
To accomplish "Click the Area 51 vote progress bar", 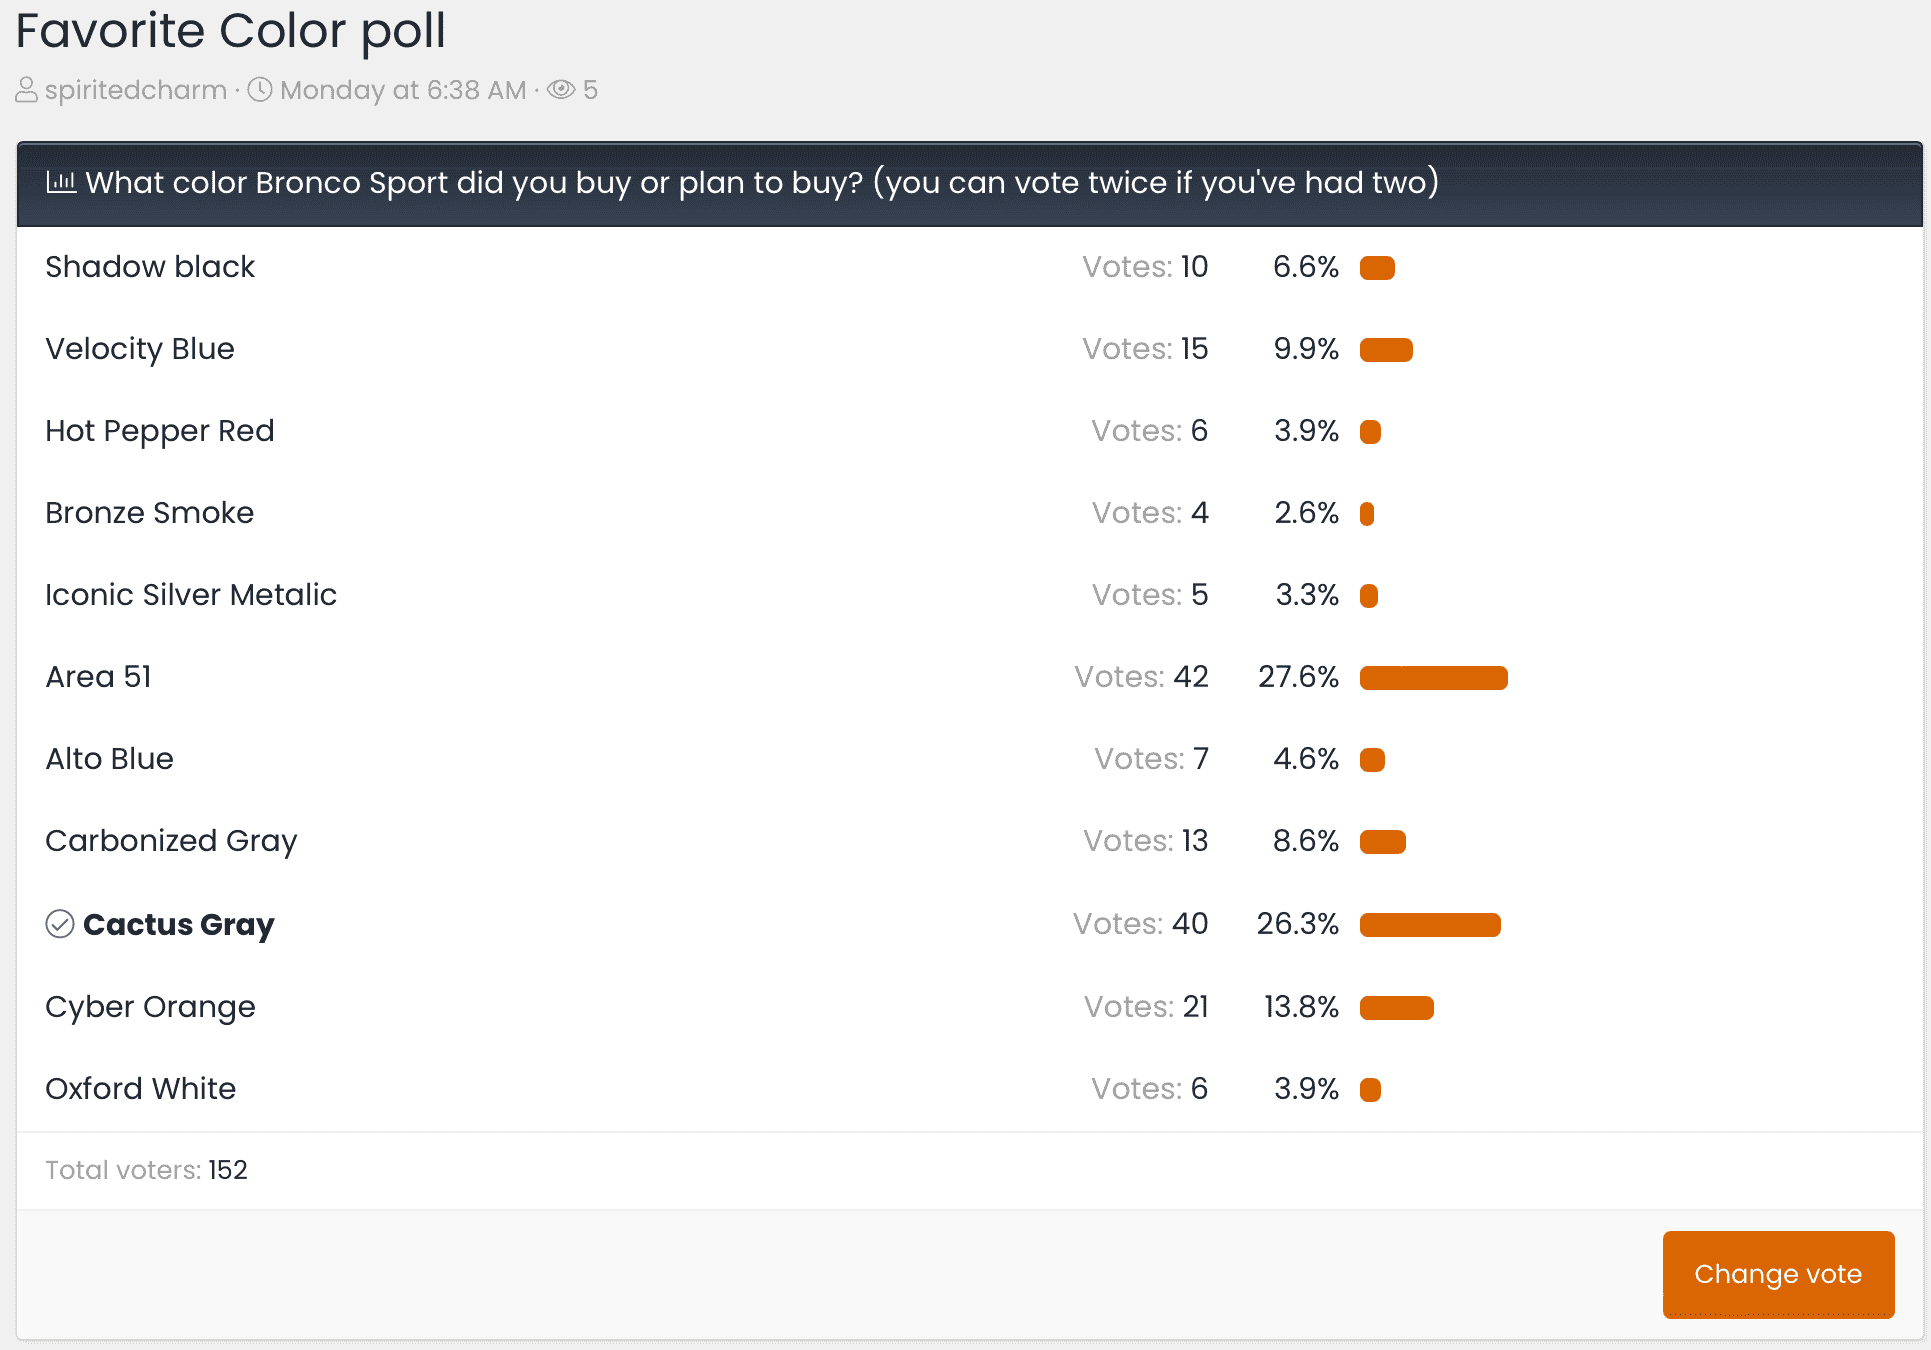I will [1433, 677].
